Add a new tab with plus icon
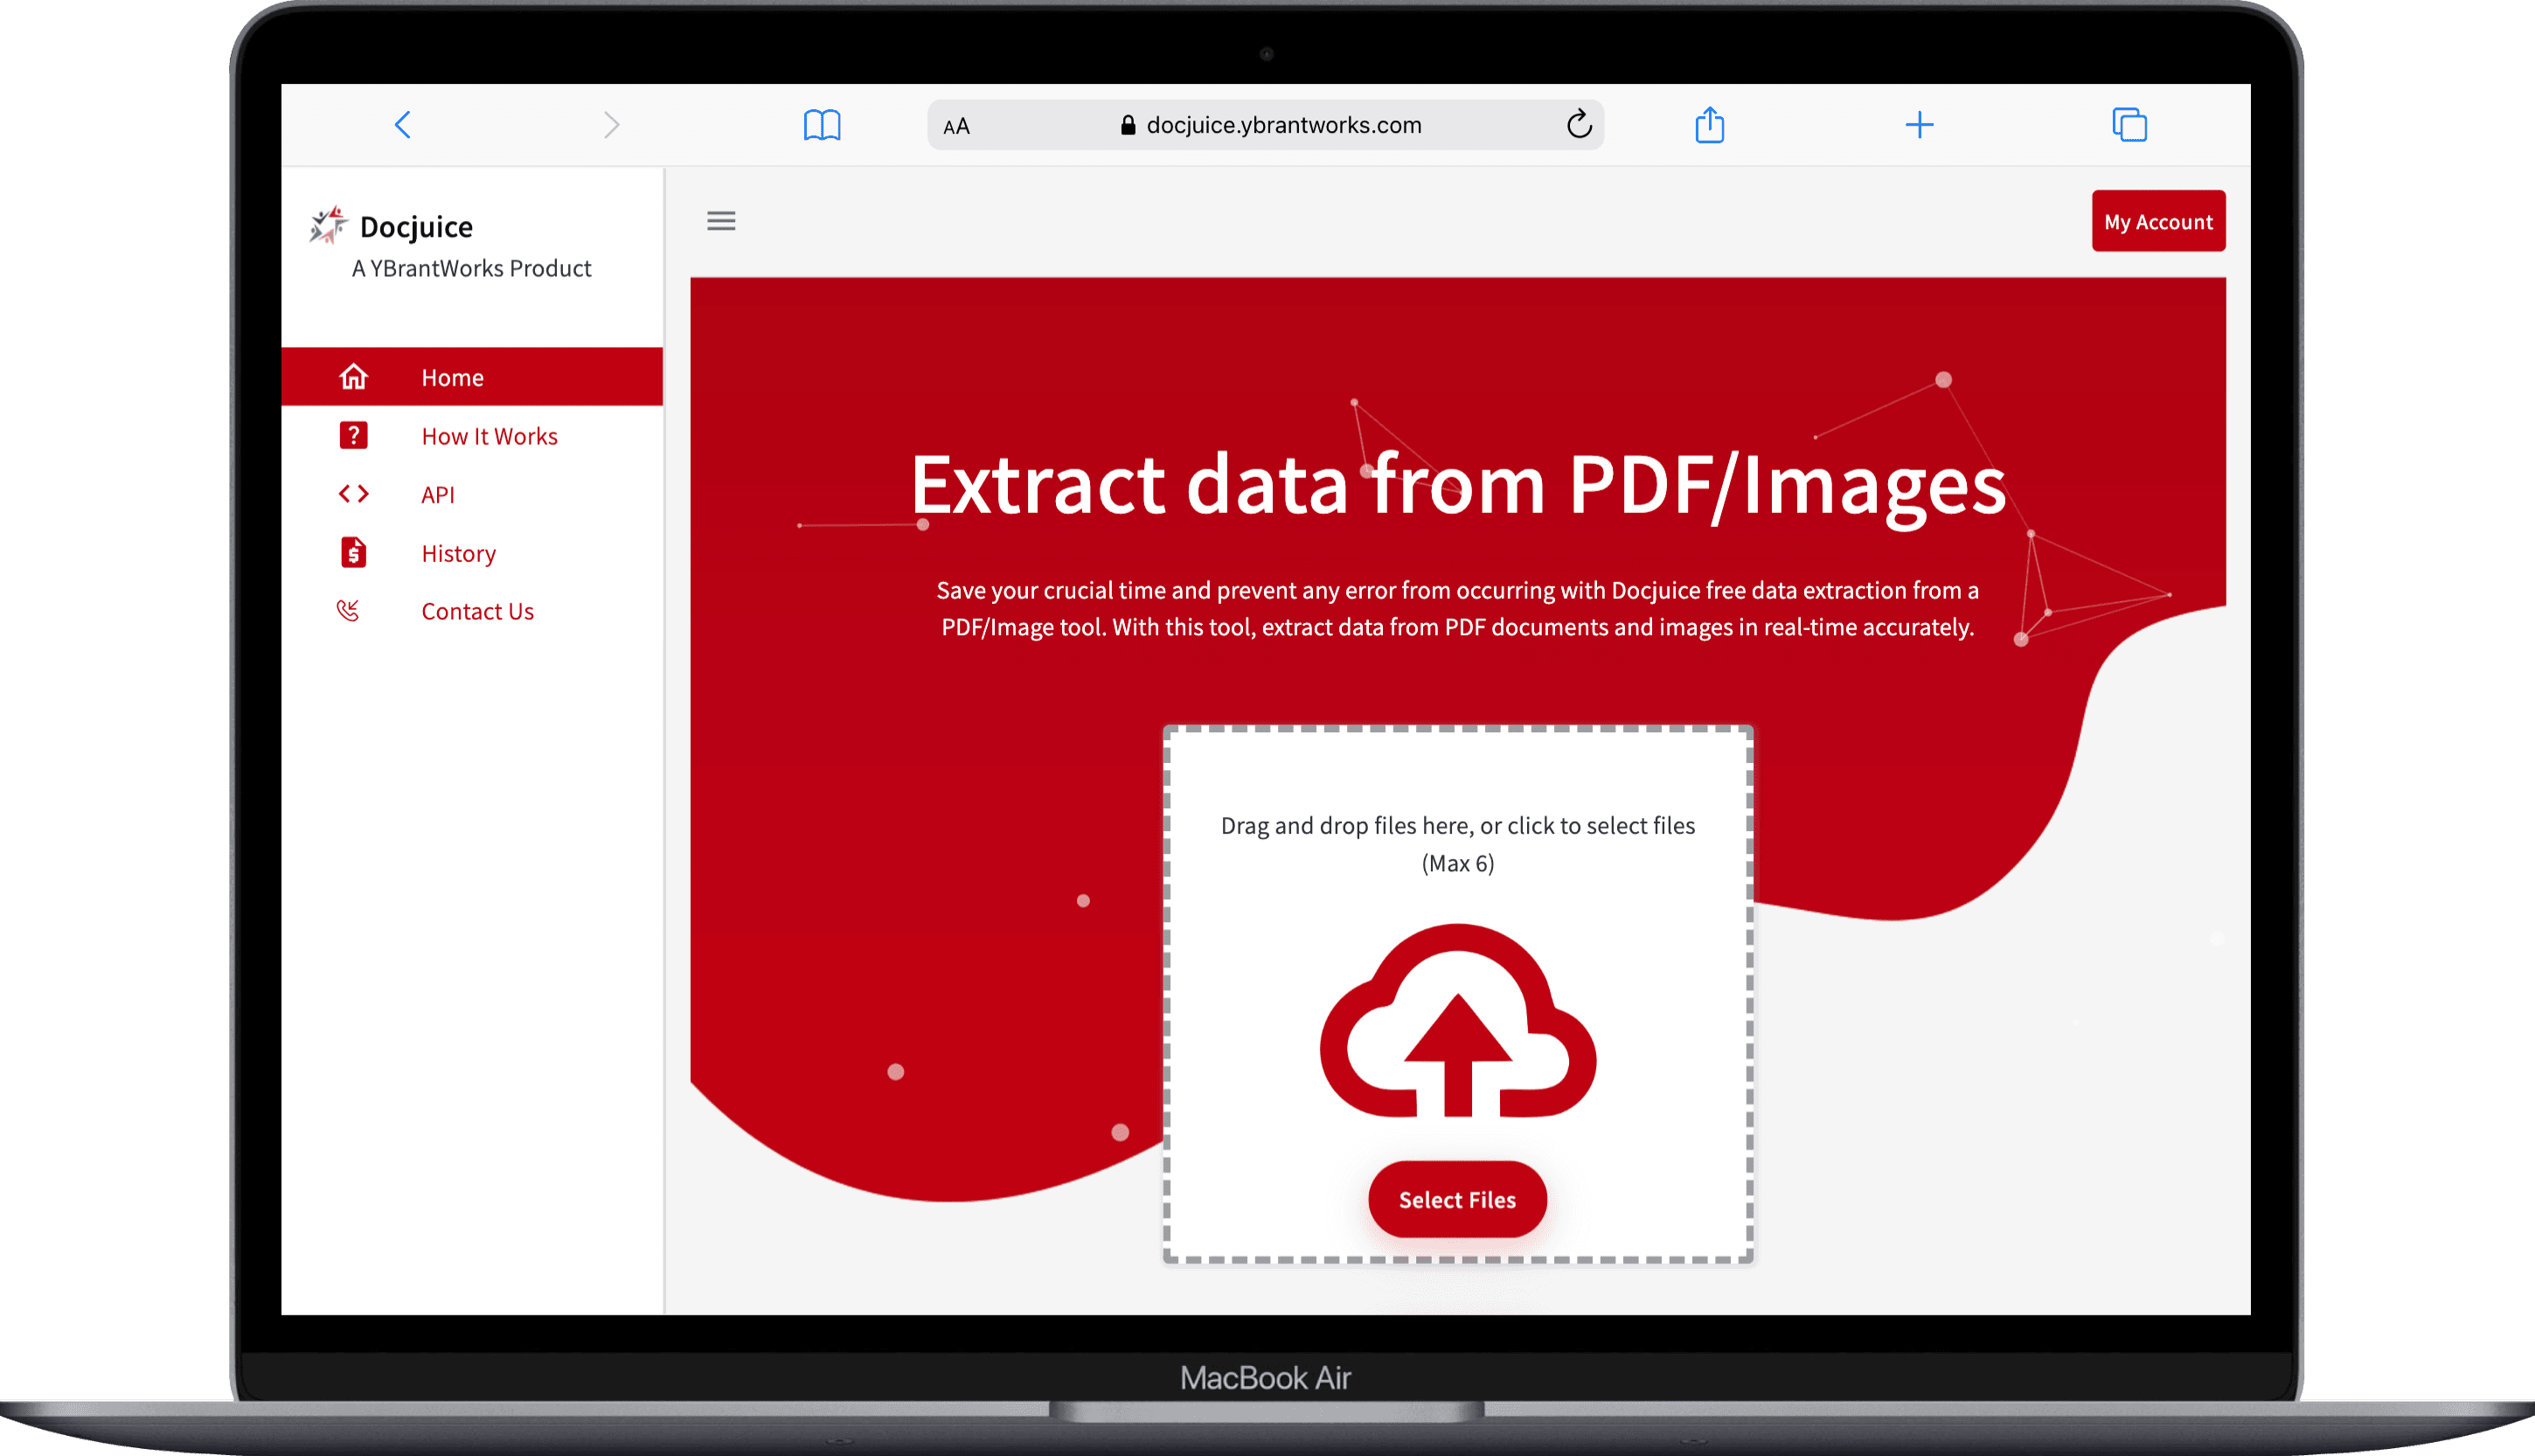This screenshot has height=1456, width=2535. (1919, 125)
